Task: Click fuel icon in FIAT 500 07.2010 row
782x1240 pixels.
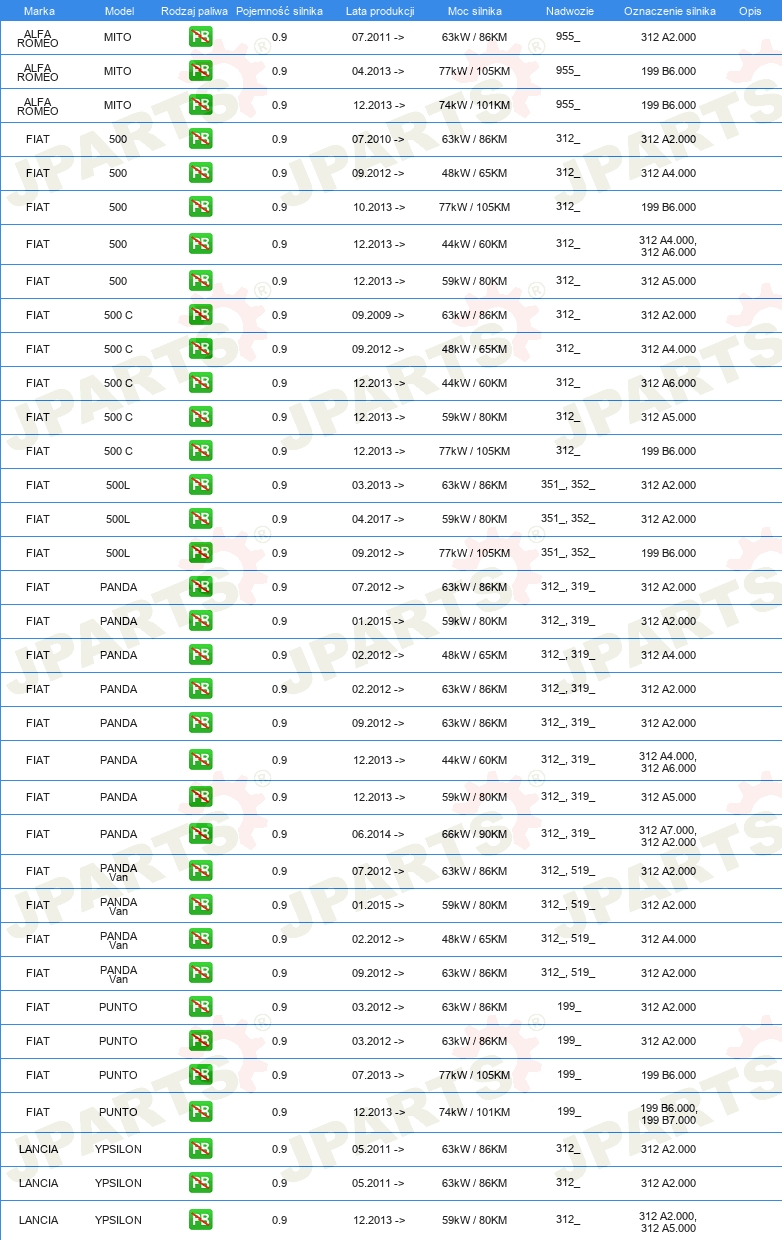Action: 200,139
